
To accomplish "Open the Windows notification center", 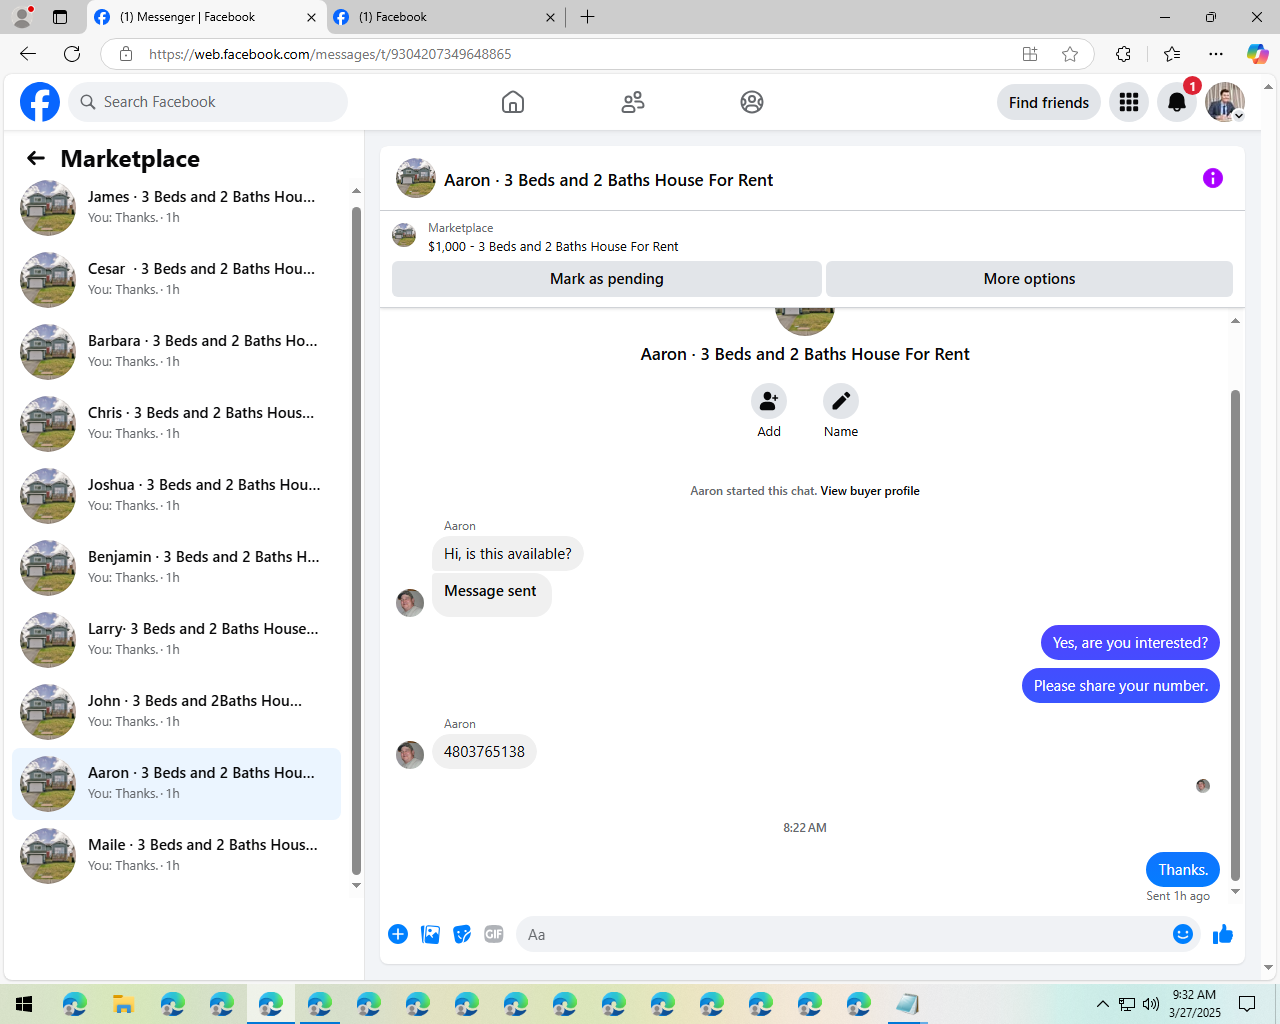I will click(1247, 1004).
